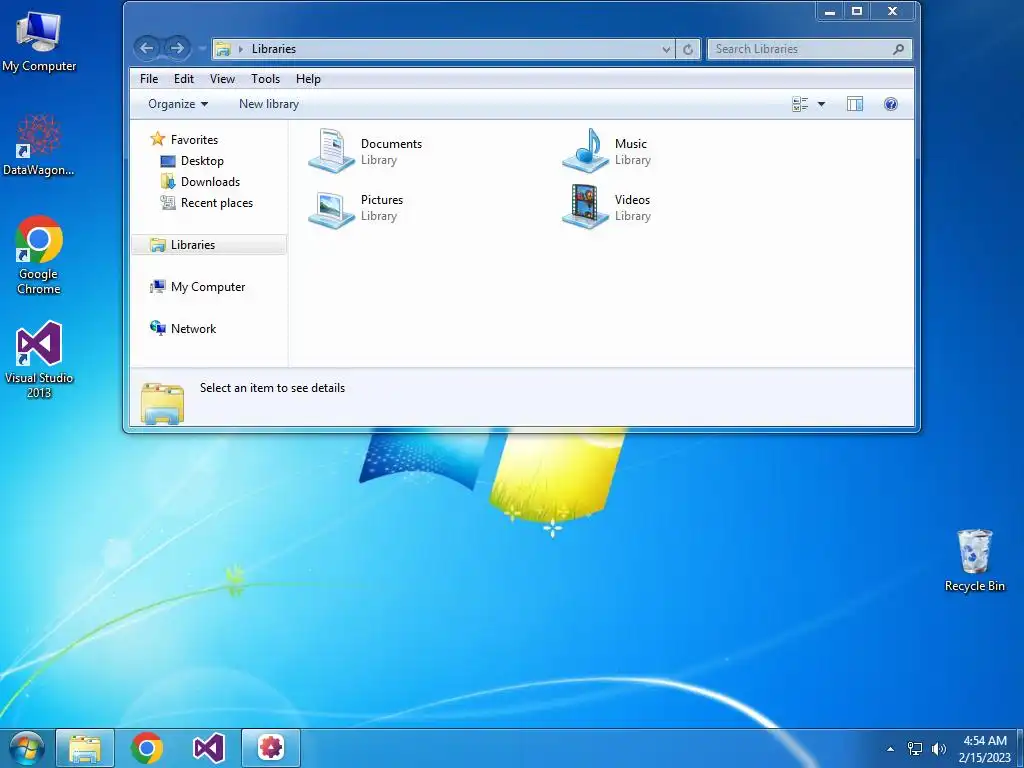
Task: Open Explorer help question mark icon
Action: 891,104
